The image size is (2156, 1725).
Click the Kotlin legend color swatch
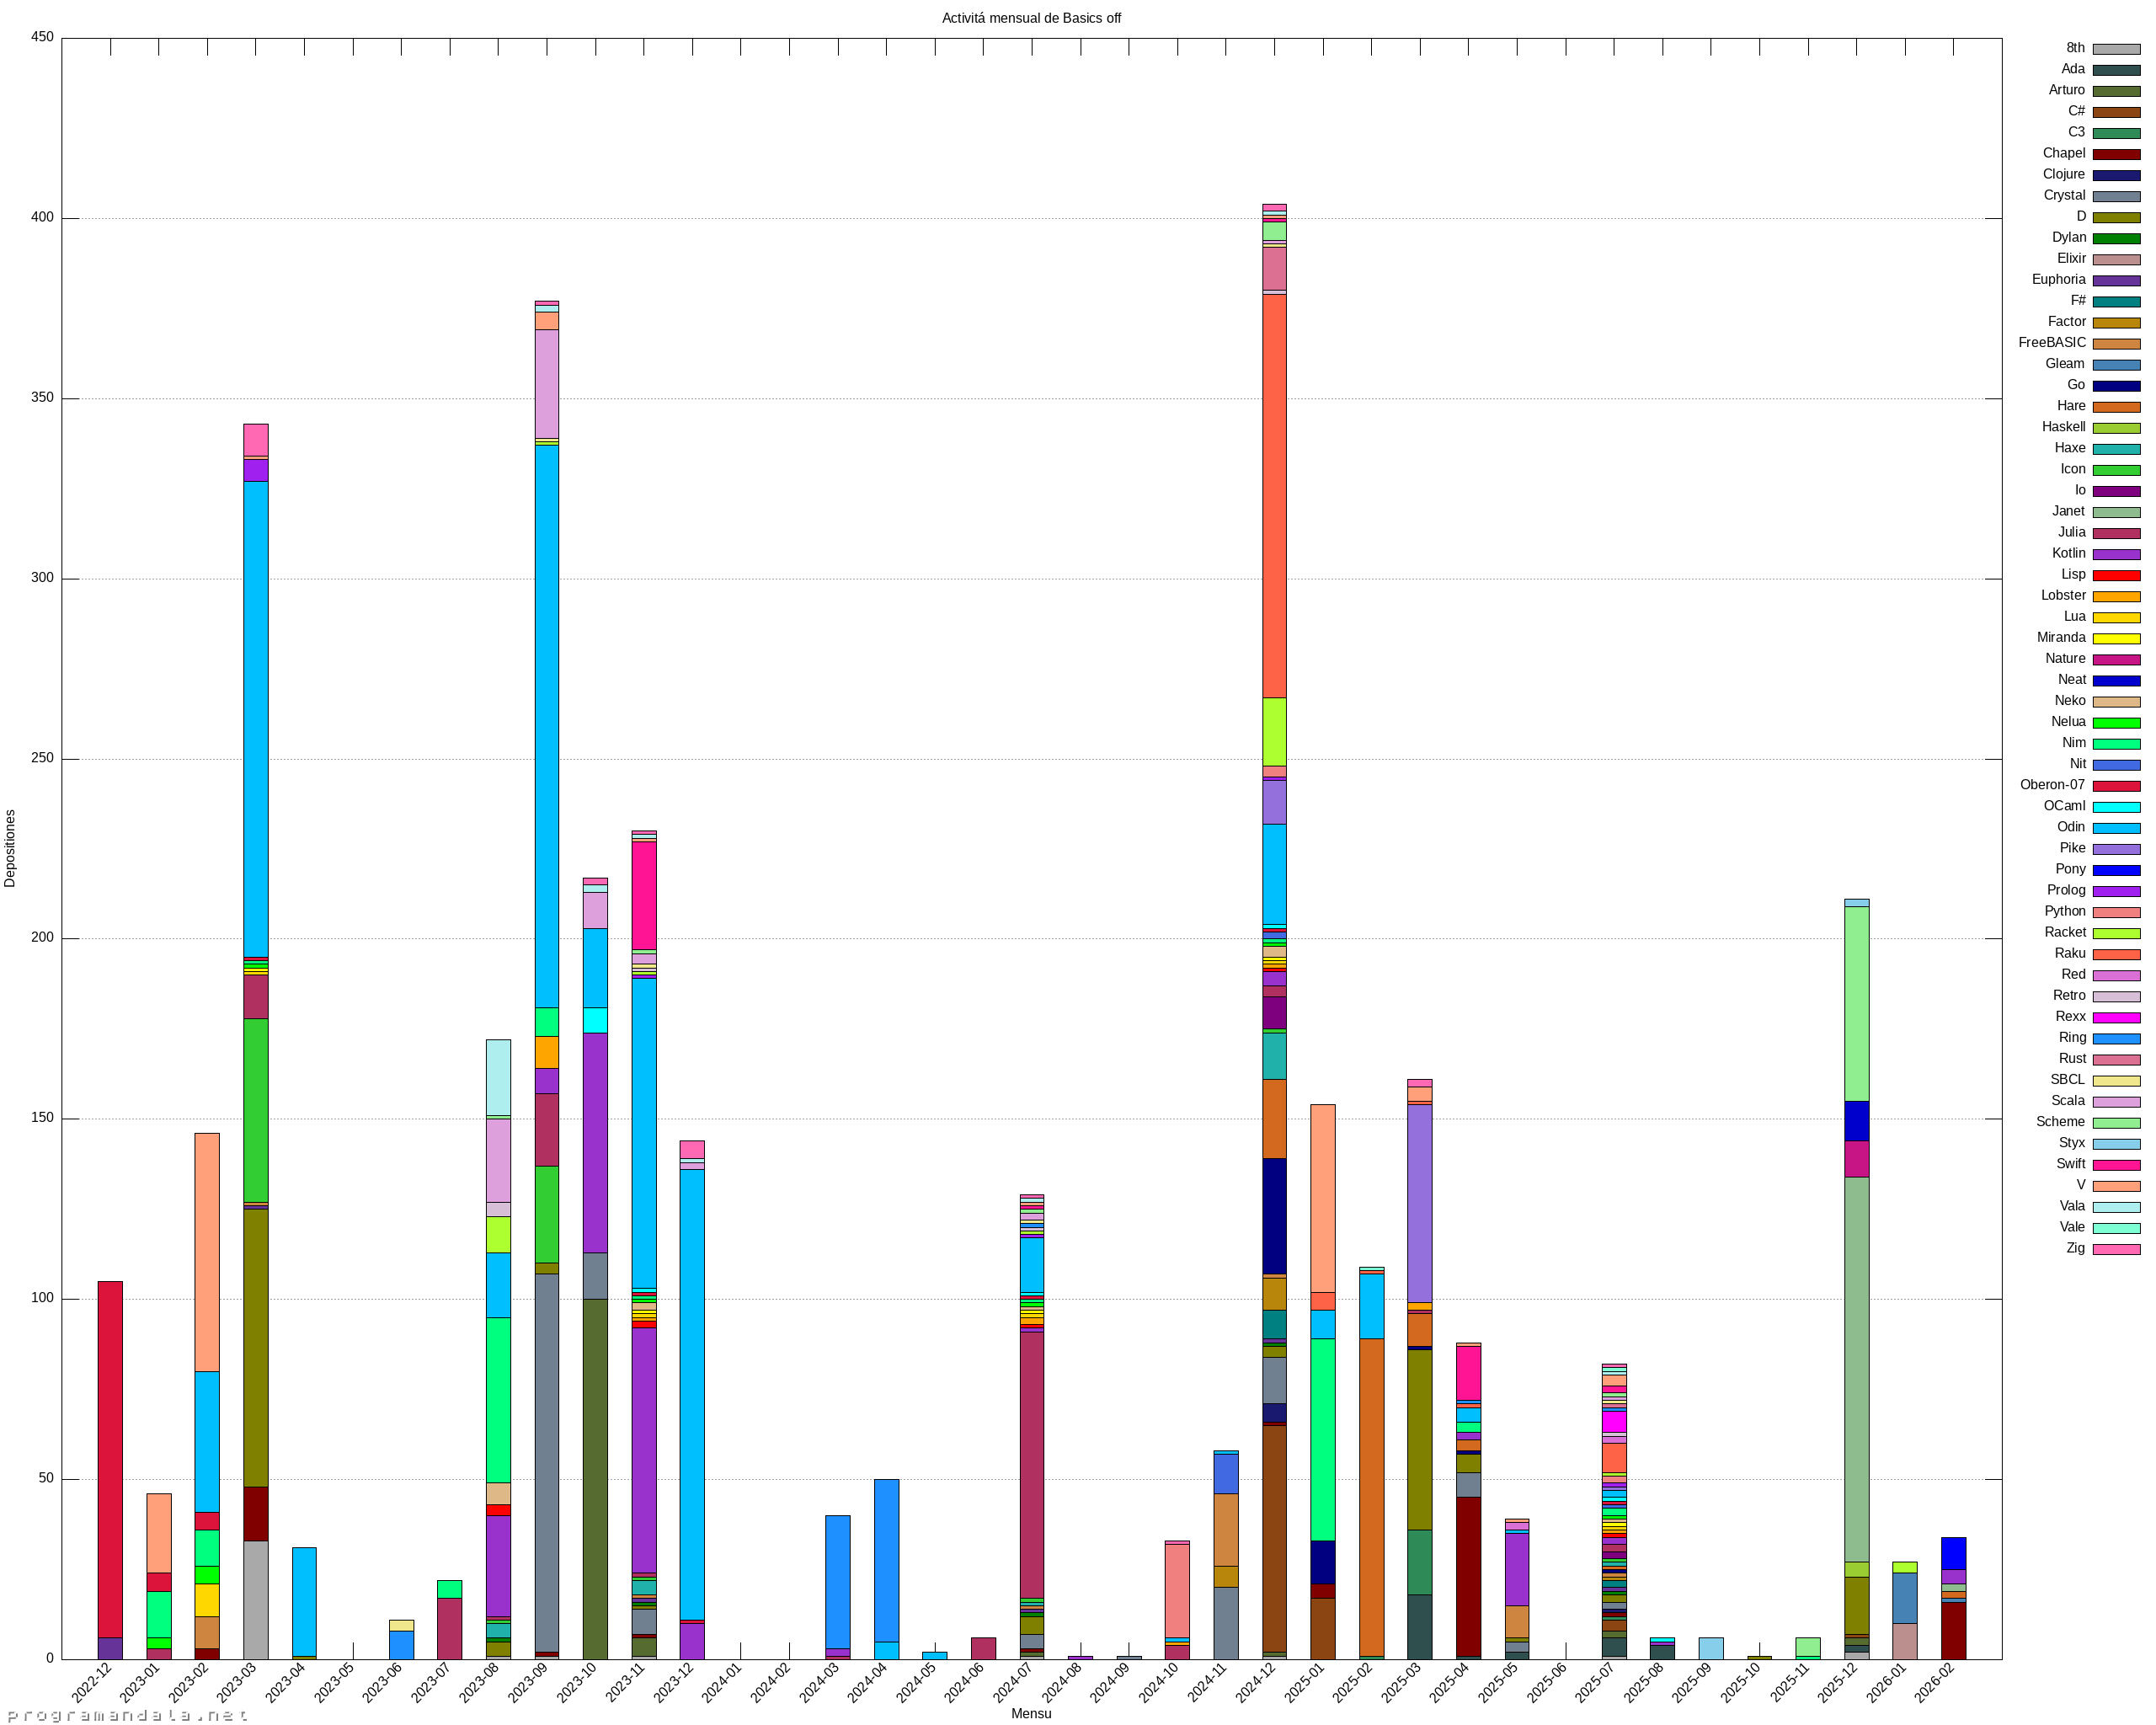click(x=2116, y=554)
